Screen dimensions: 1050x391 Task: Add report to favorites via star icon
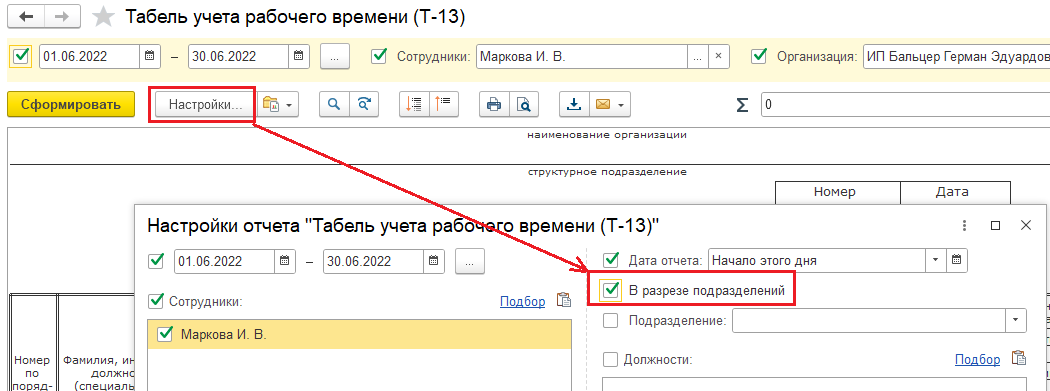pyautogui.click(x=103, y=17)
